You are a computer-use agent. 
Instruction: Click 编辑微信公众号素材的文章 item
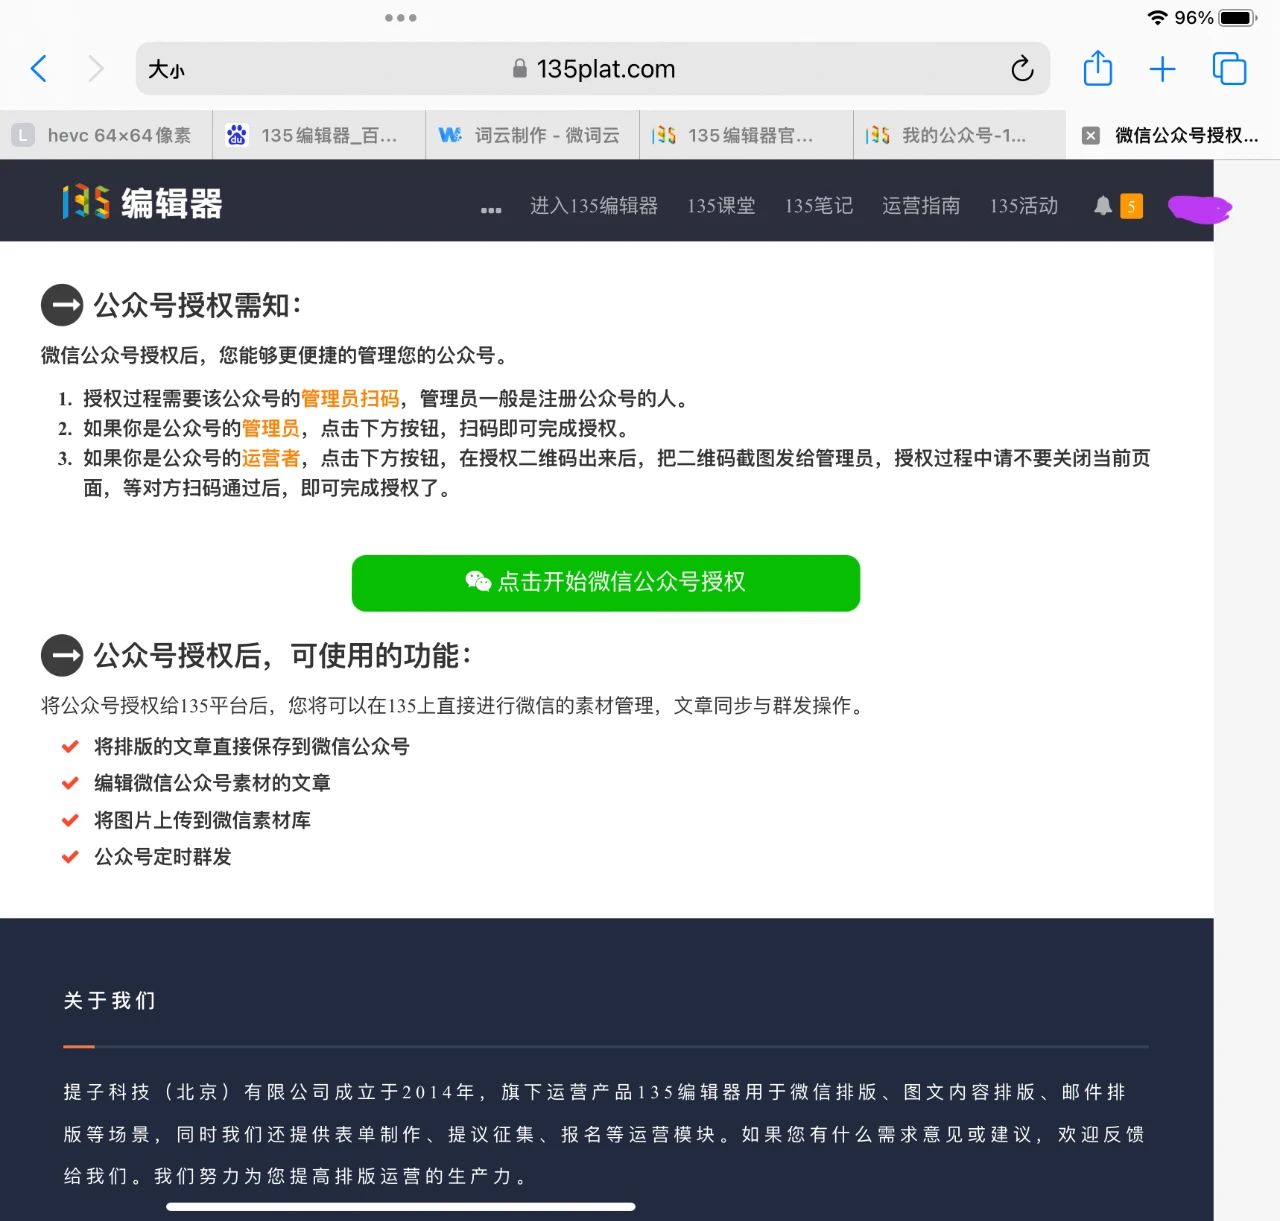tap(212, 783)
